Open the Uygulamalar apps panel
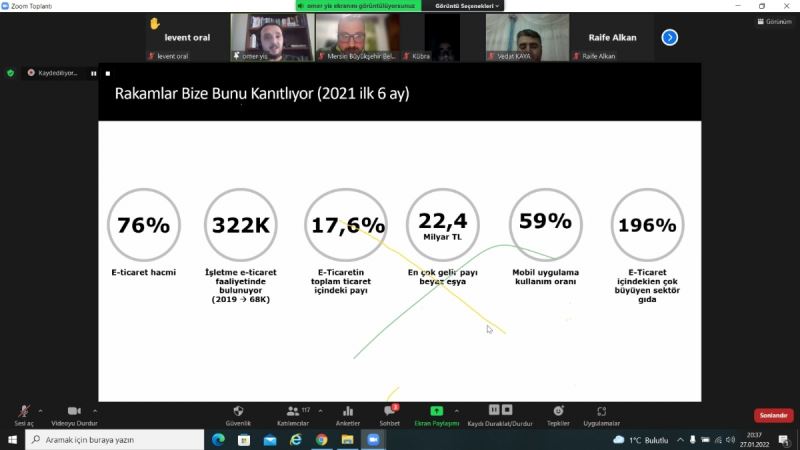 tap(601, 414)
